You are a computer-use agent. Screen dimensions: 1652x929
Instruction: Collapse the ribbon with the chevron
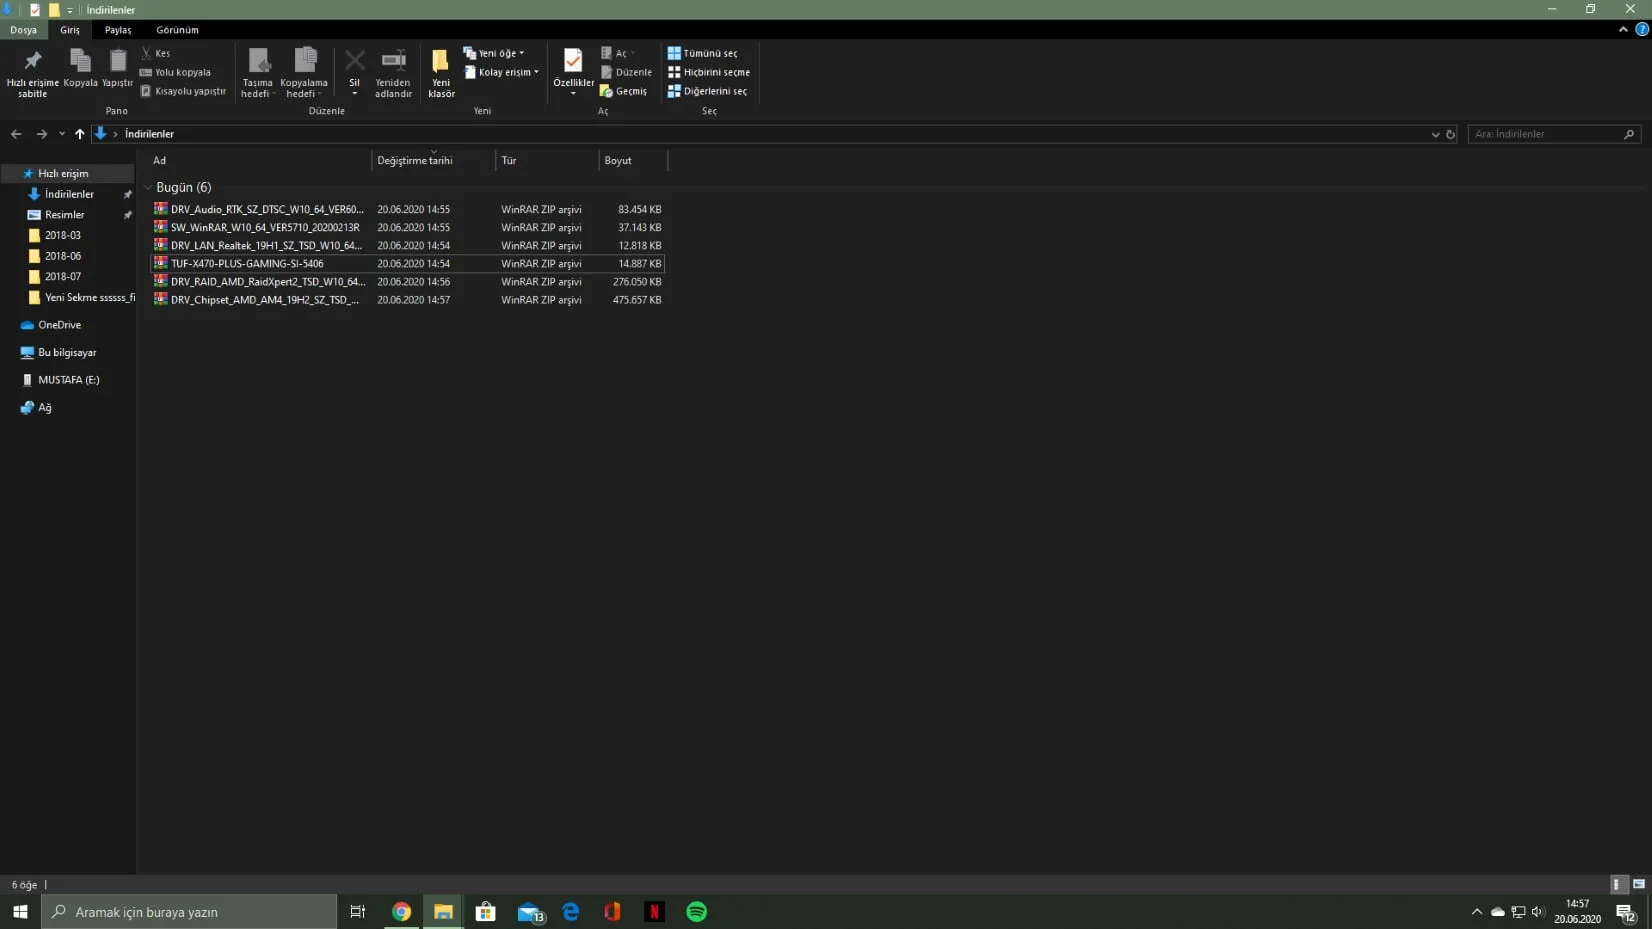(x=1623, y=30)
